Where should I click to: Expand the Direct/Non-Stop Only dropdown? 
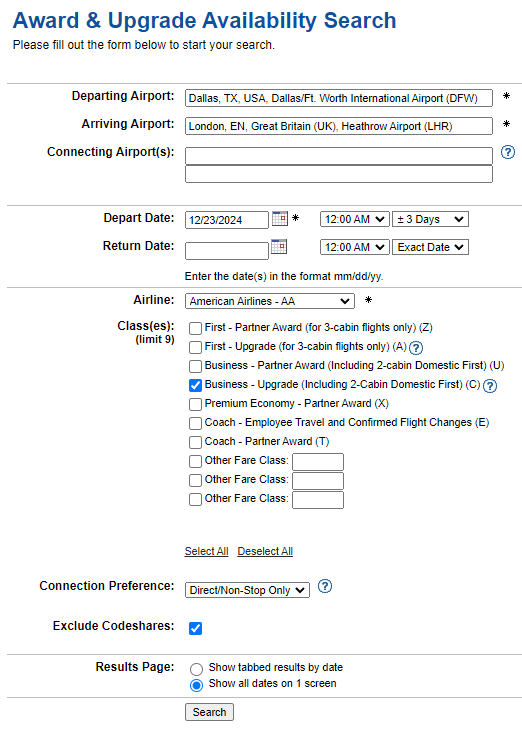coord(247,590)
